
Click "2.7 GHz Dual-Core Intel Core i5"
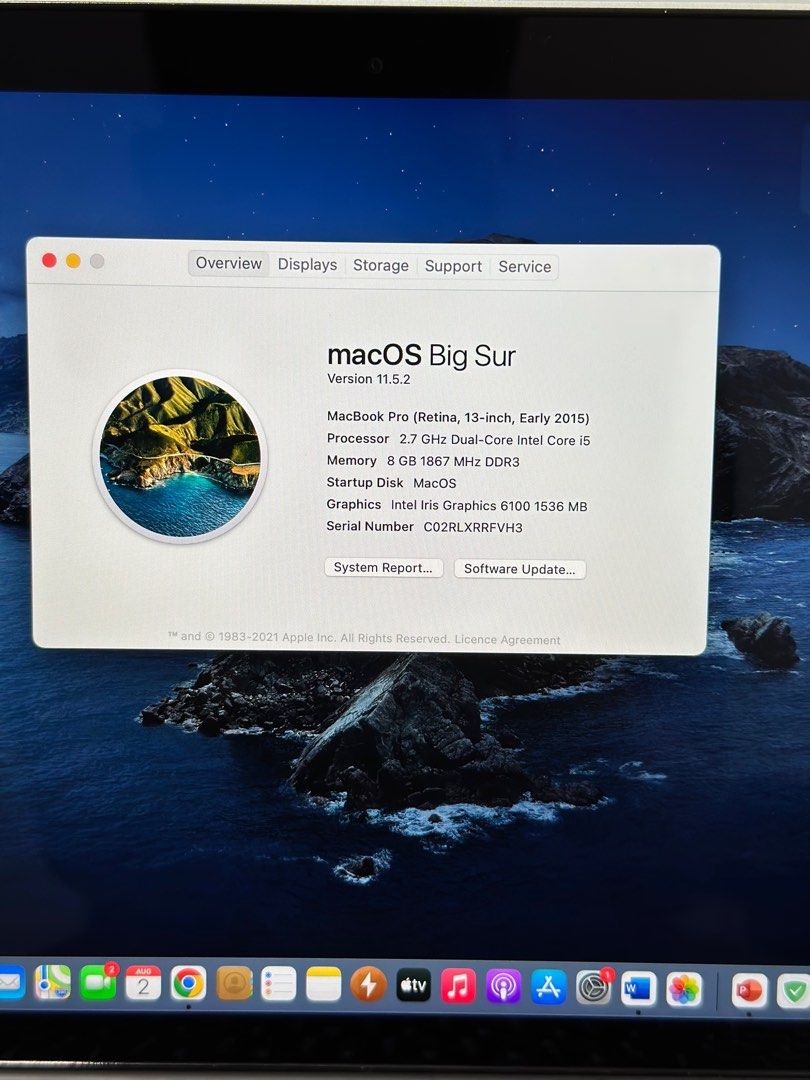pos(495,440)
